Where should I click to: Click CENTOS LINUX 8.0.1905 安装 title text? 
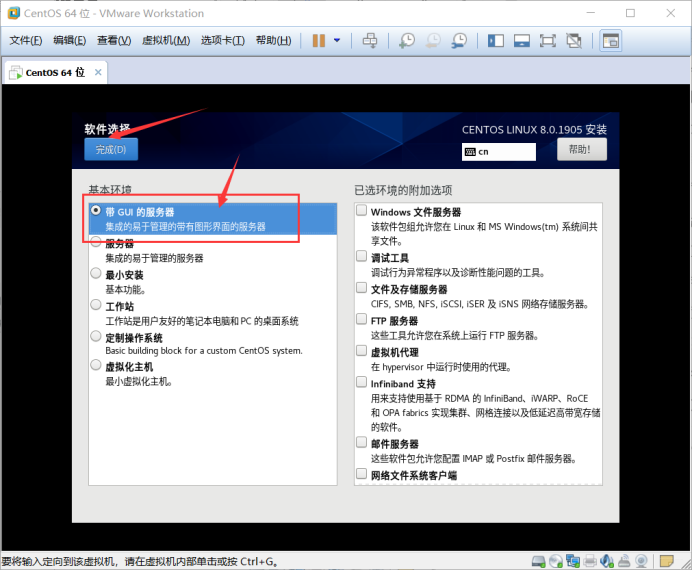[534, 130]
